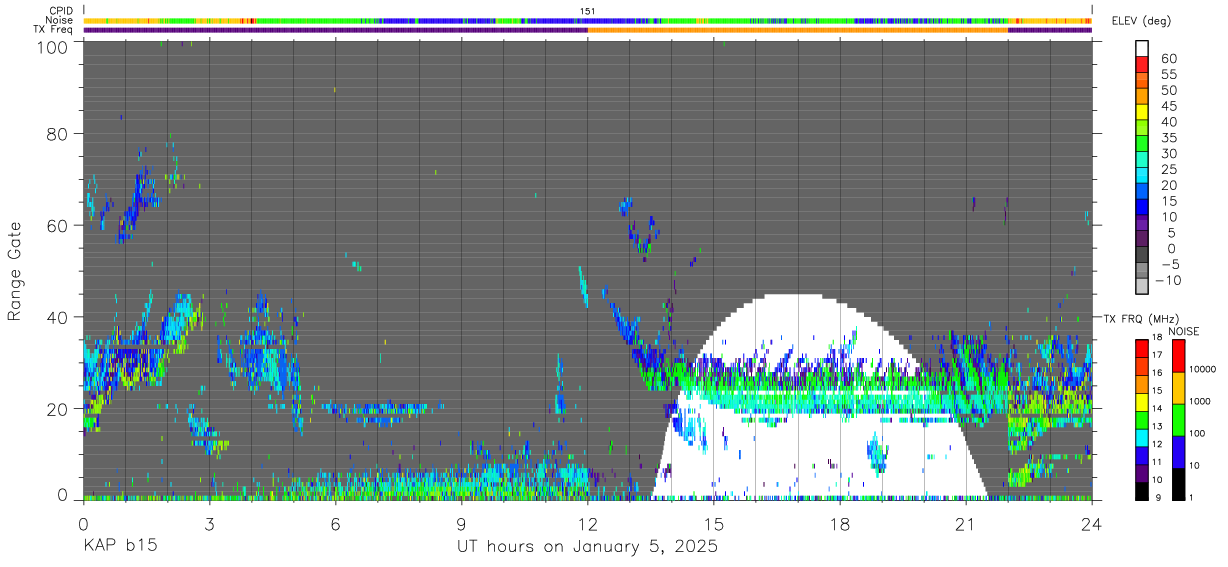Click the NOISE legend title
The height and width of the screenshot is (567, 1228).
(1184, 331)
